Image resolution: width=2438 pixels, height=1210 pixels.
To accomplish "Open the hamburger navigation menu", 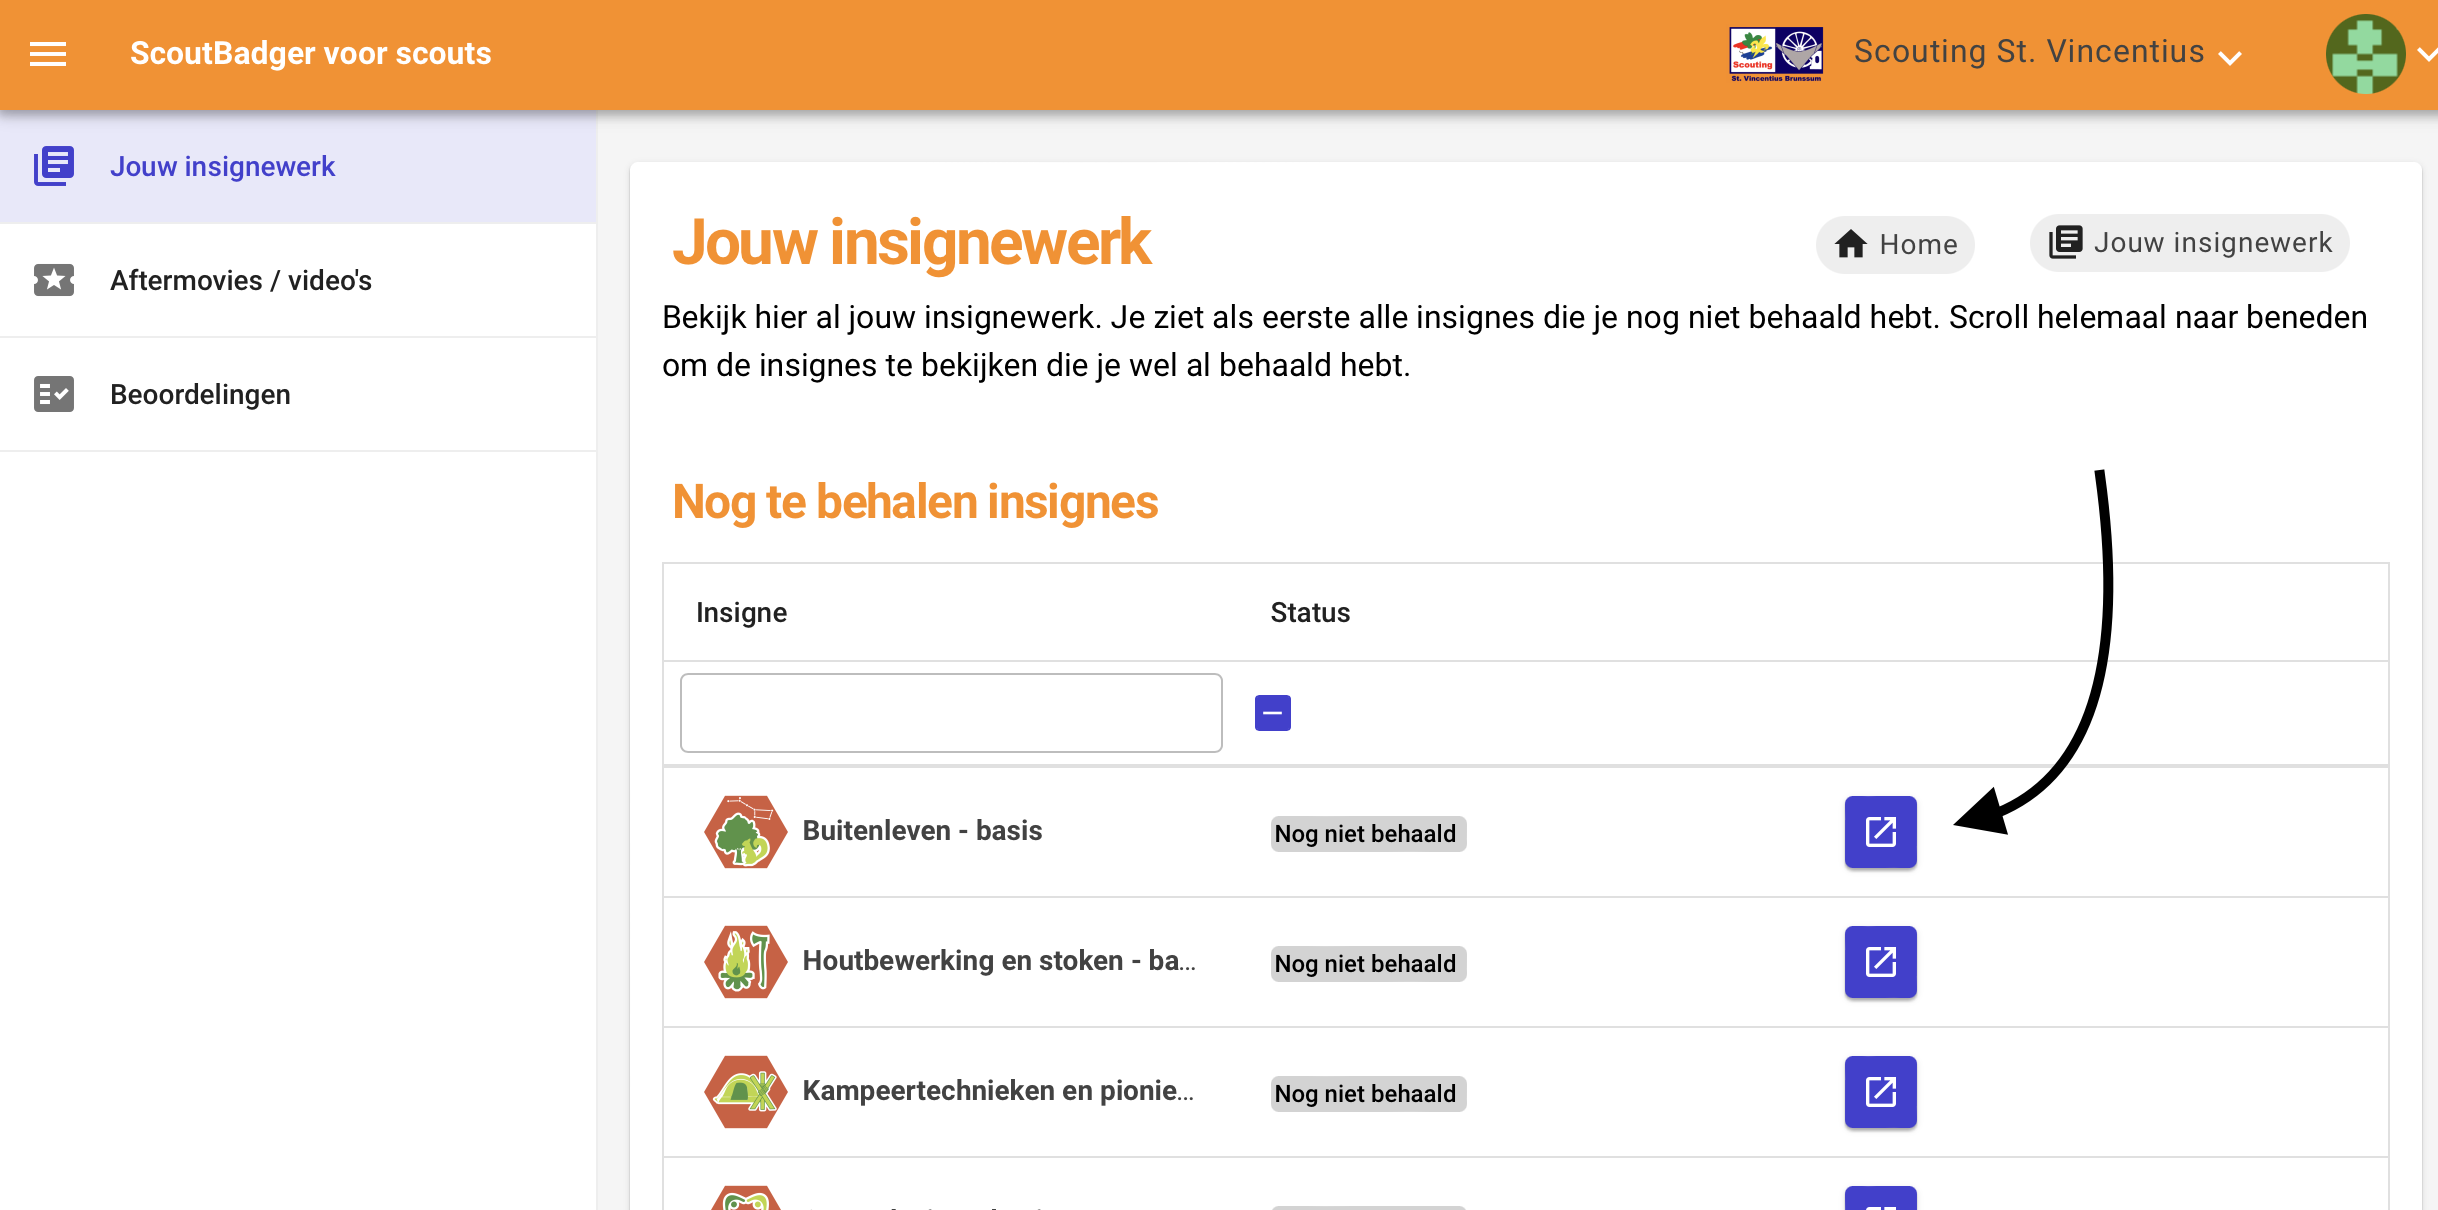I will [x=48, y=54].
